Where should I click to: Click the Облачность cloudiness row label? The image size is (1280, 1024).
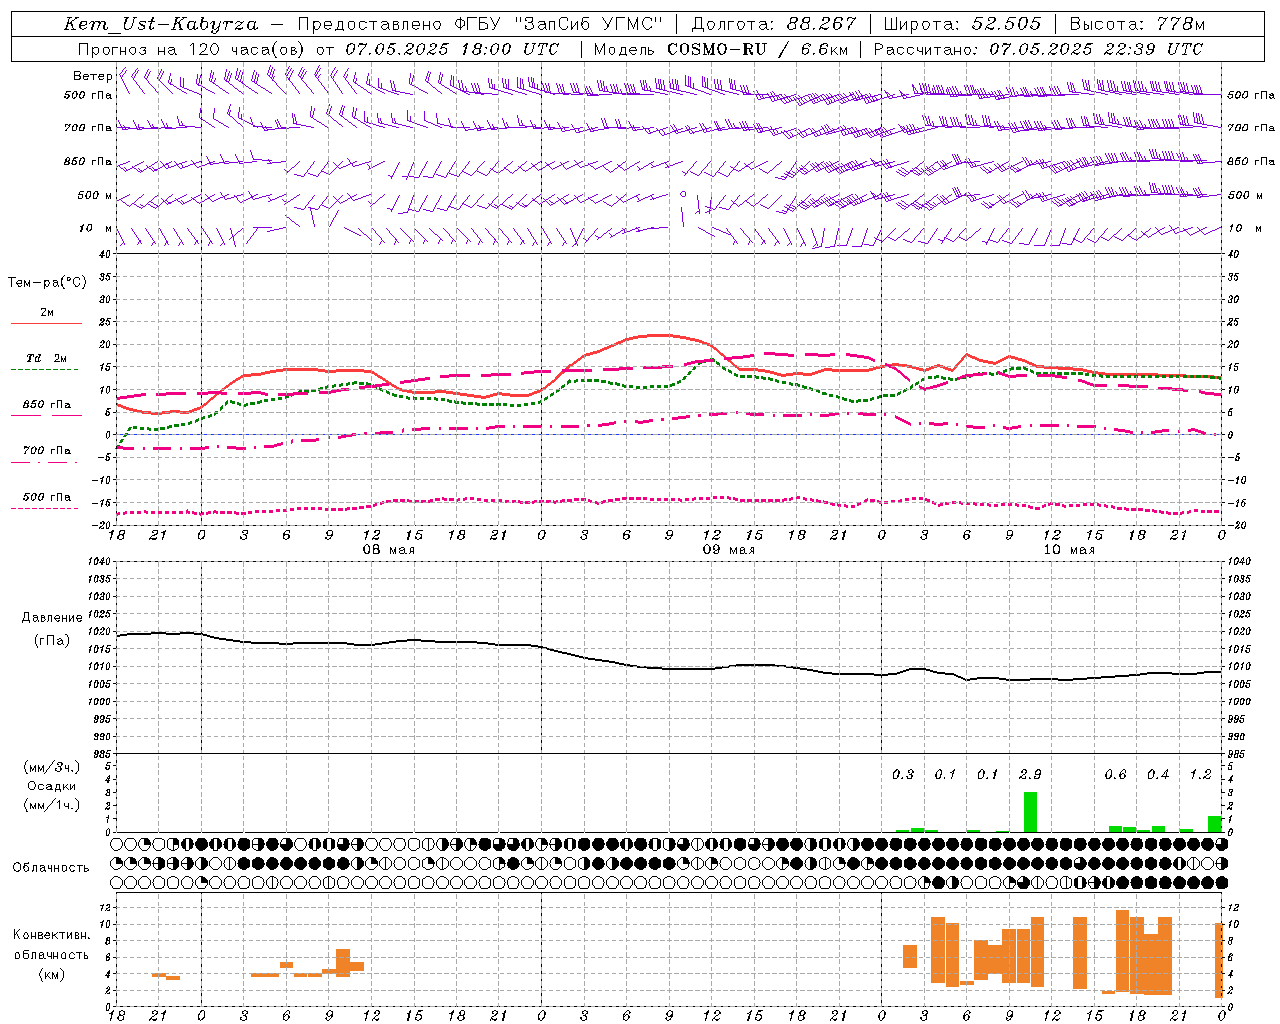pyautogui.click(x=51, y=868)
